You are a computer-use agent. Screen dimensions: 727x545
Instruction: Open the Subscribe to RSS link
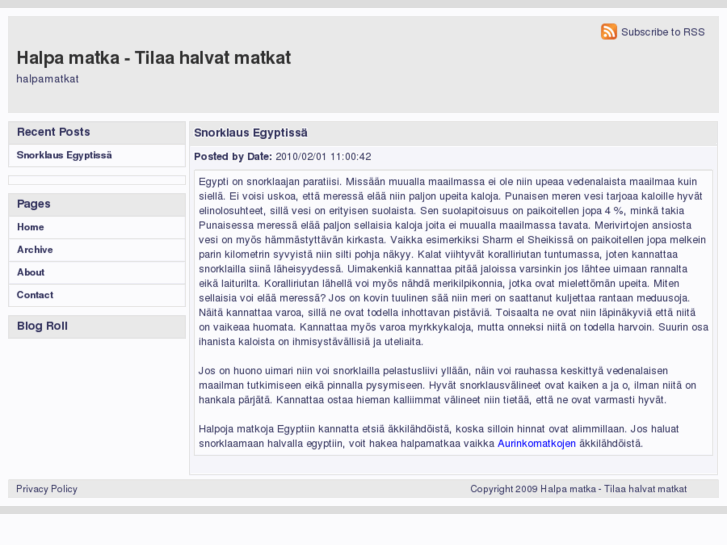(x=663, y=32)
